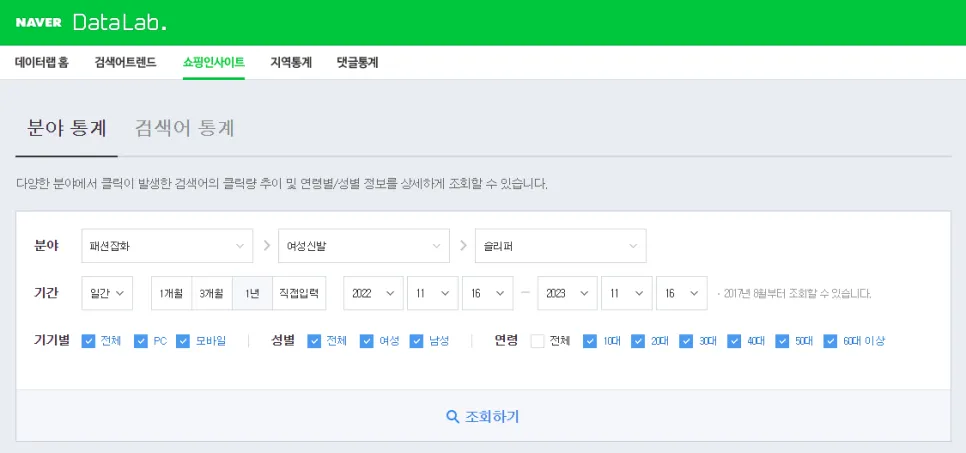966x453 pixels.
Task: Open the end day dropdown after 2023
Action: pyautogui.click(x=681, y=293)
